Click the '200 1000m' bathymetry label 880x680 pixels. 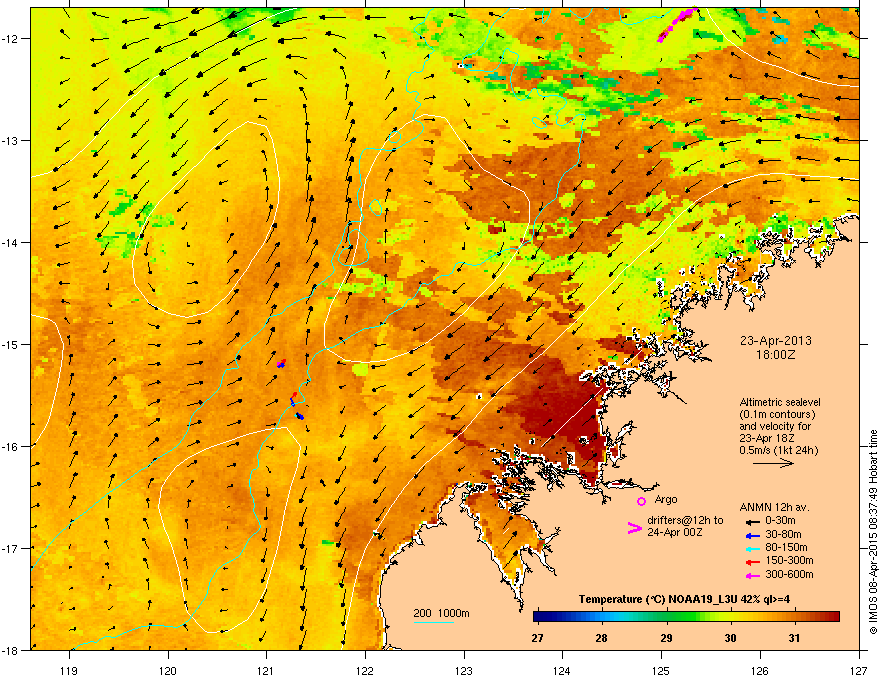click(442, 613)
